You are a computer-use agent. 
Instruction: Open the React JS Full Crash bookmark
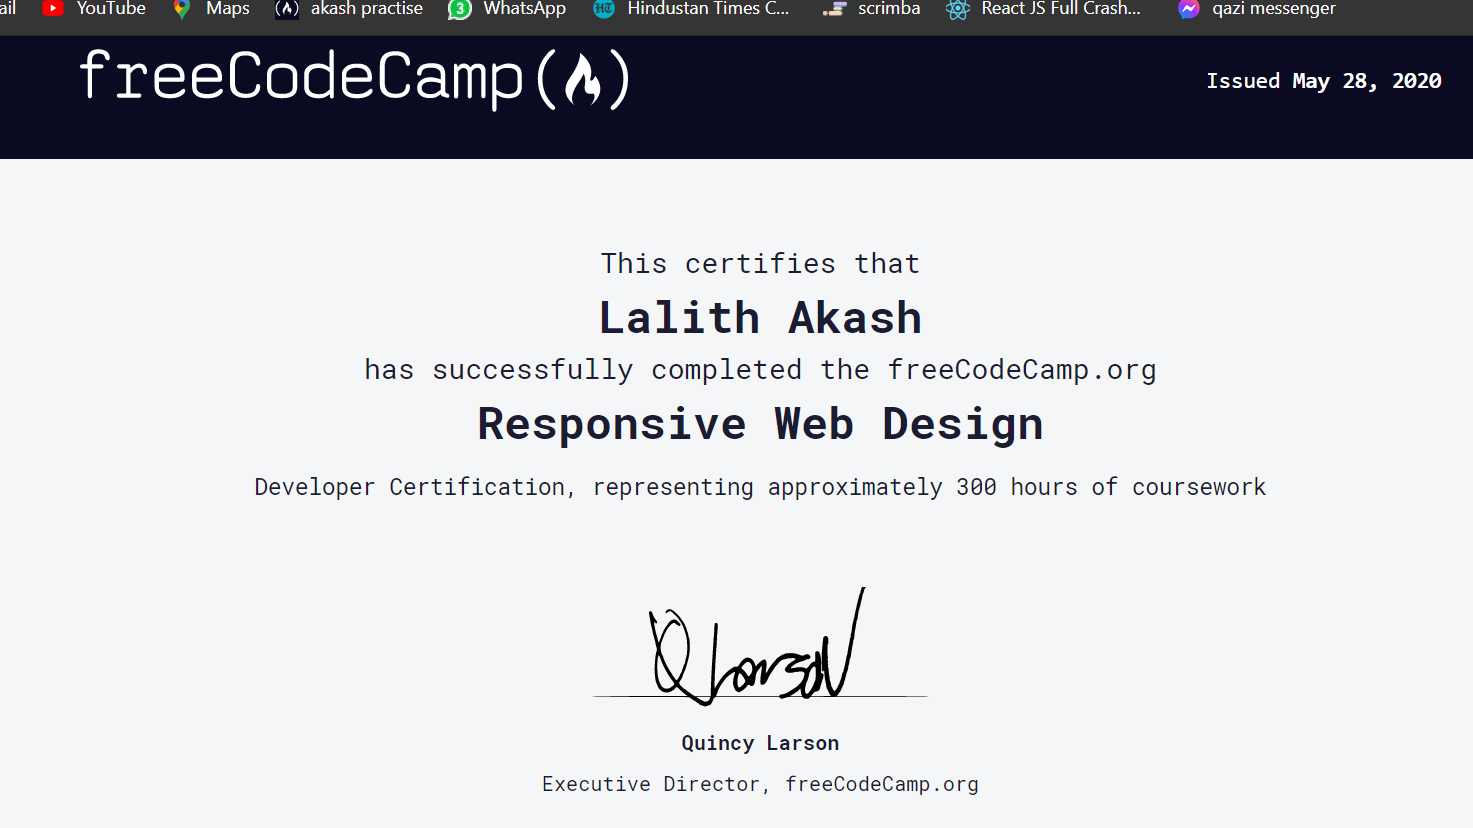point(1043,9)
